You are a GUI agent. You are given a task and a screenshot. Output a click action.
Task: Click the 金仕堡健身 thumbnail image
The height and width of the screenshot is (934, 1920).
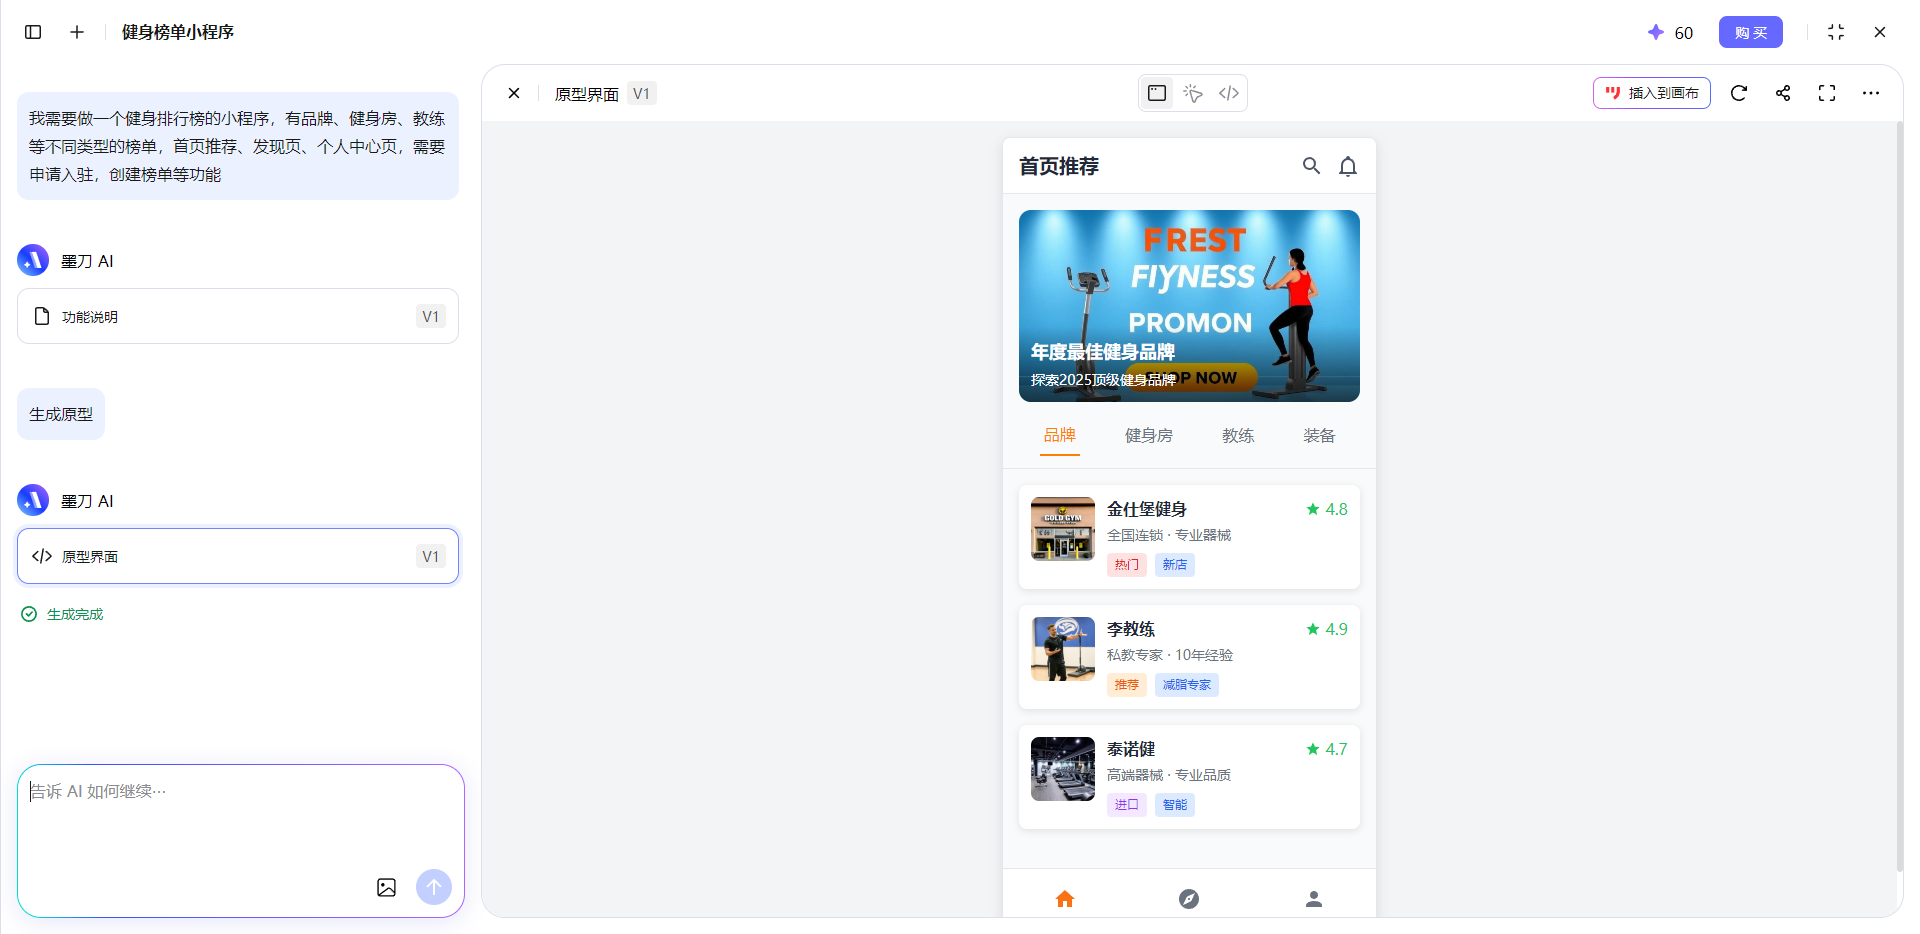[1063, 529]
